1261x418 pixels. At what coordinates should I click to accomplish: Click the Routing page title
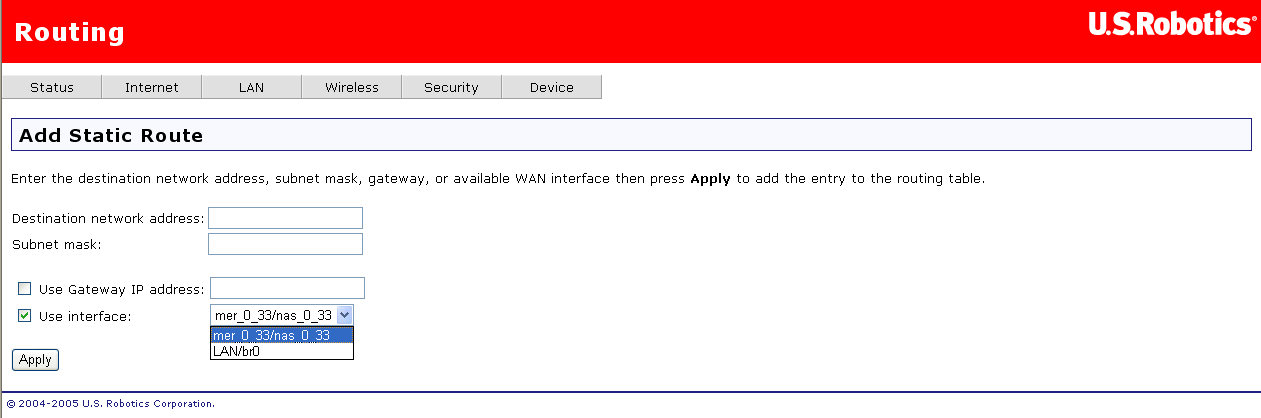tap(70, 32)
